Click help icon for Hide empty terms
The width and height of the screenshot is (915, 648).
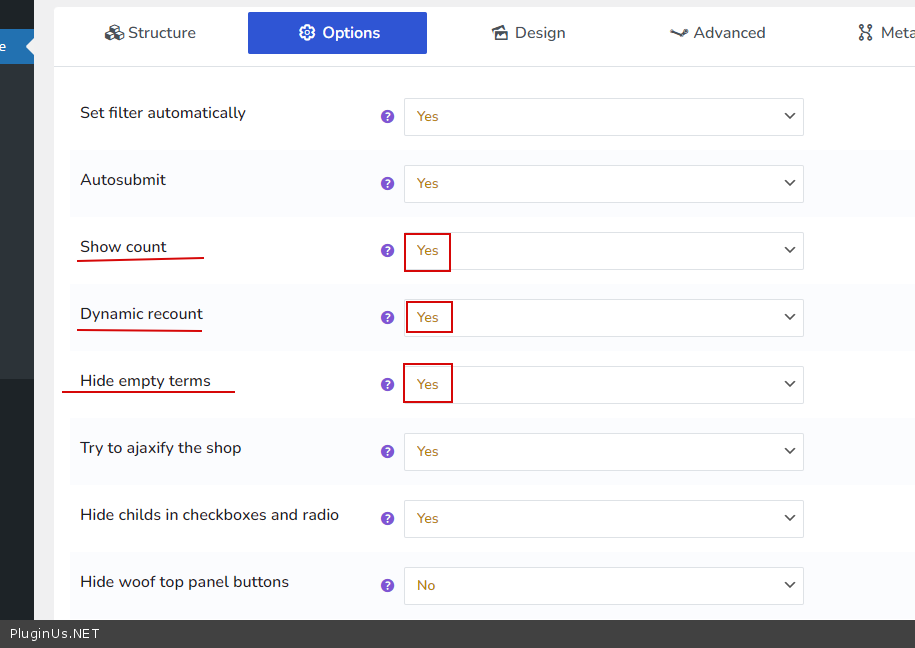pyautogui.click(x=388, y=384)
